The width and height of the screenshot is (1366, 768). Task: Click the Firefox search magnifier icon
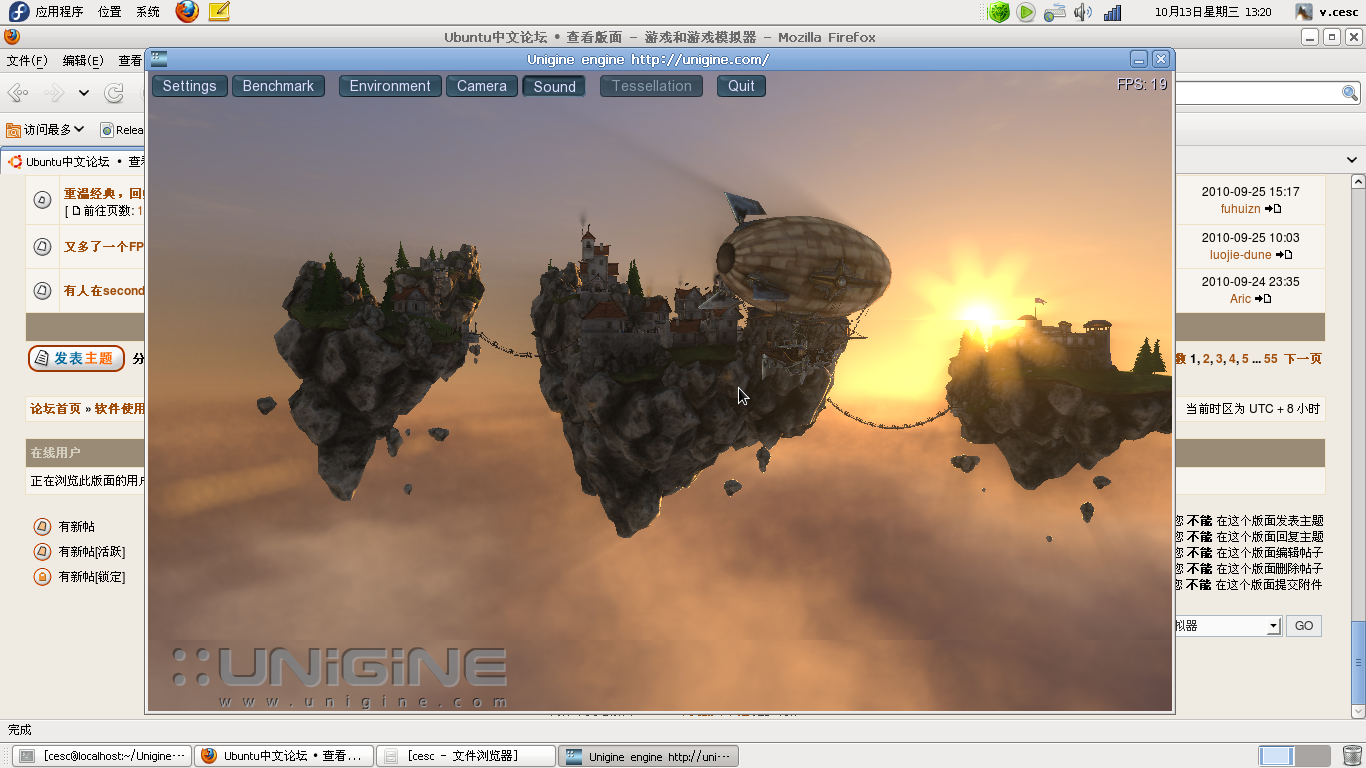pyautogui.click(x=1350, y=93)
